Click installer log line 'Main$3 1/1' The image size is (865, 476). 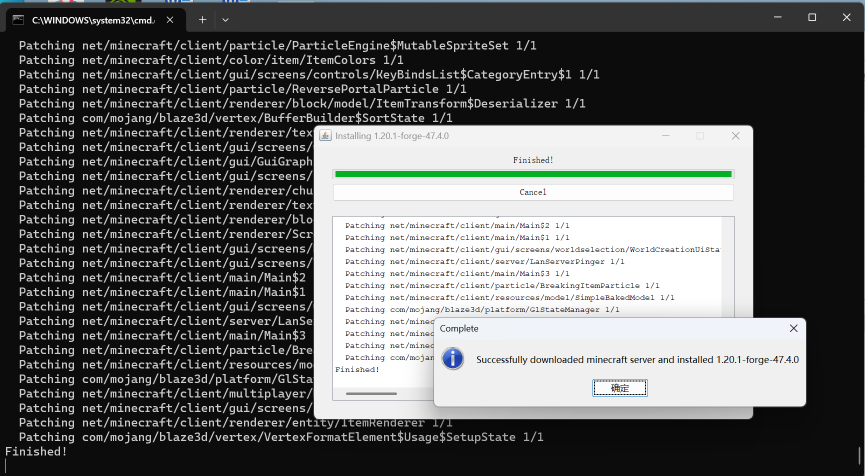tap(457, 274)
